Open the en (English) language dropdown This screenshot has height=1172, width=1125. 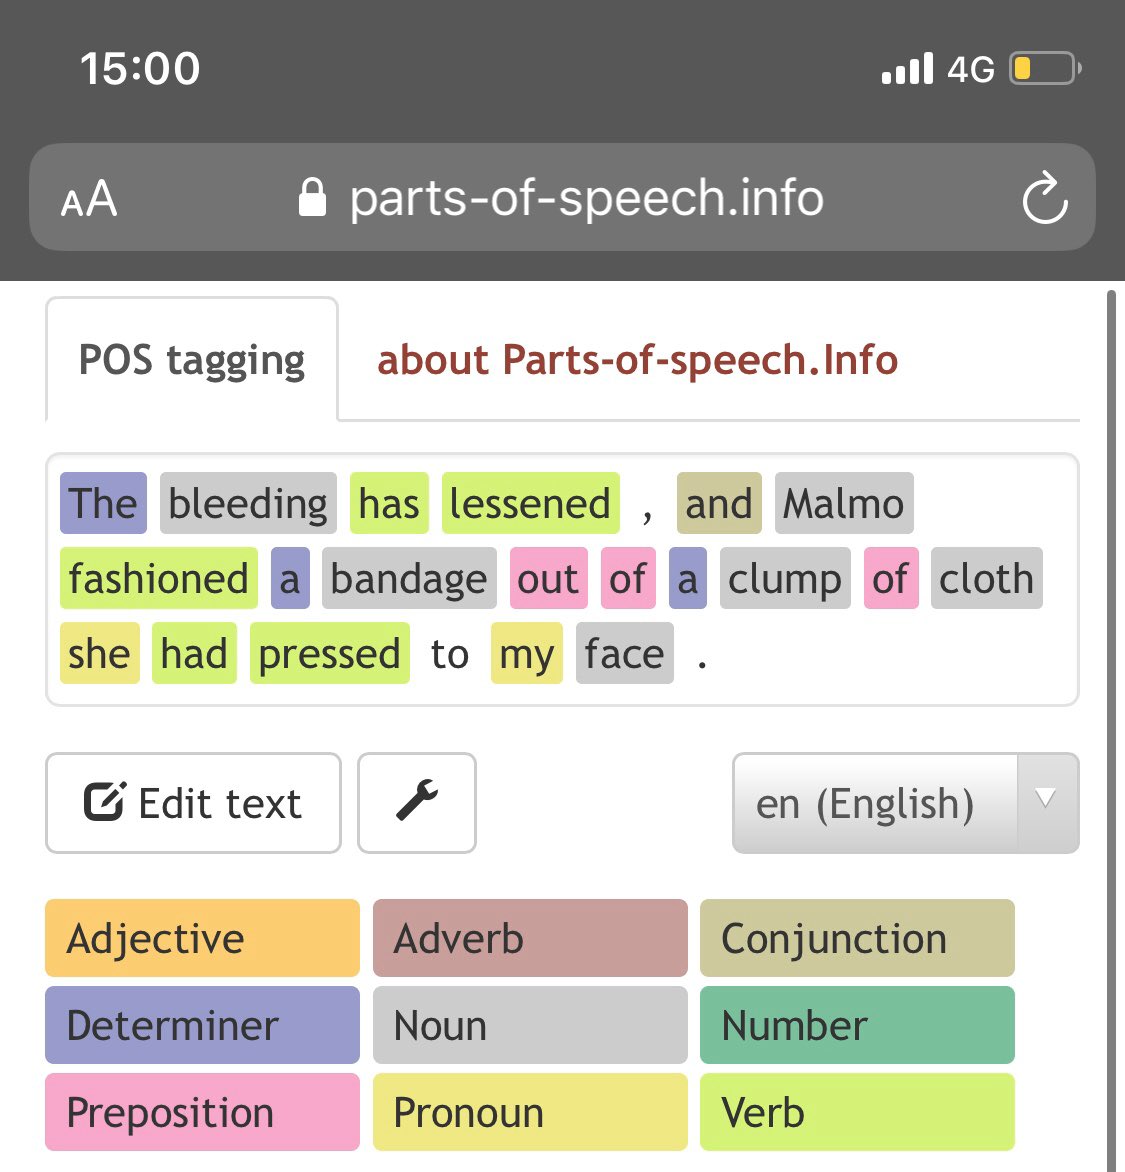click(905, 802)
